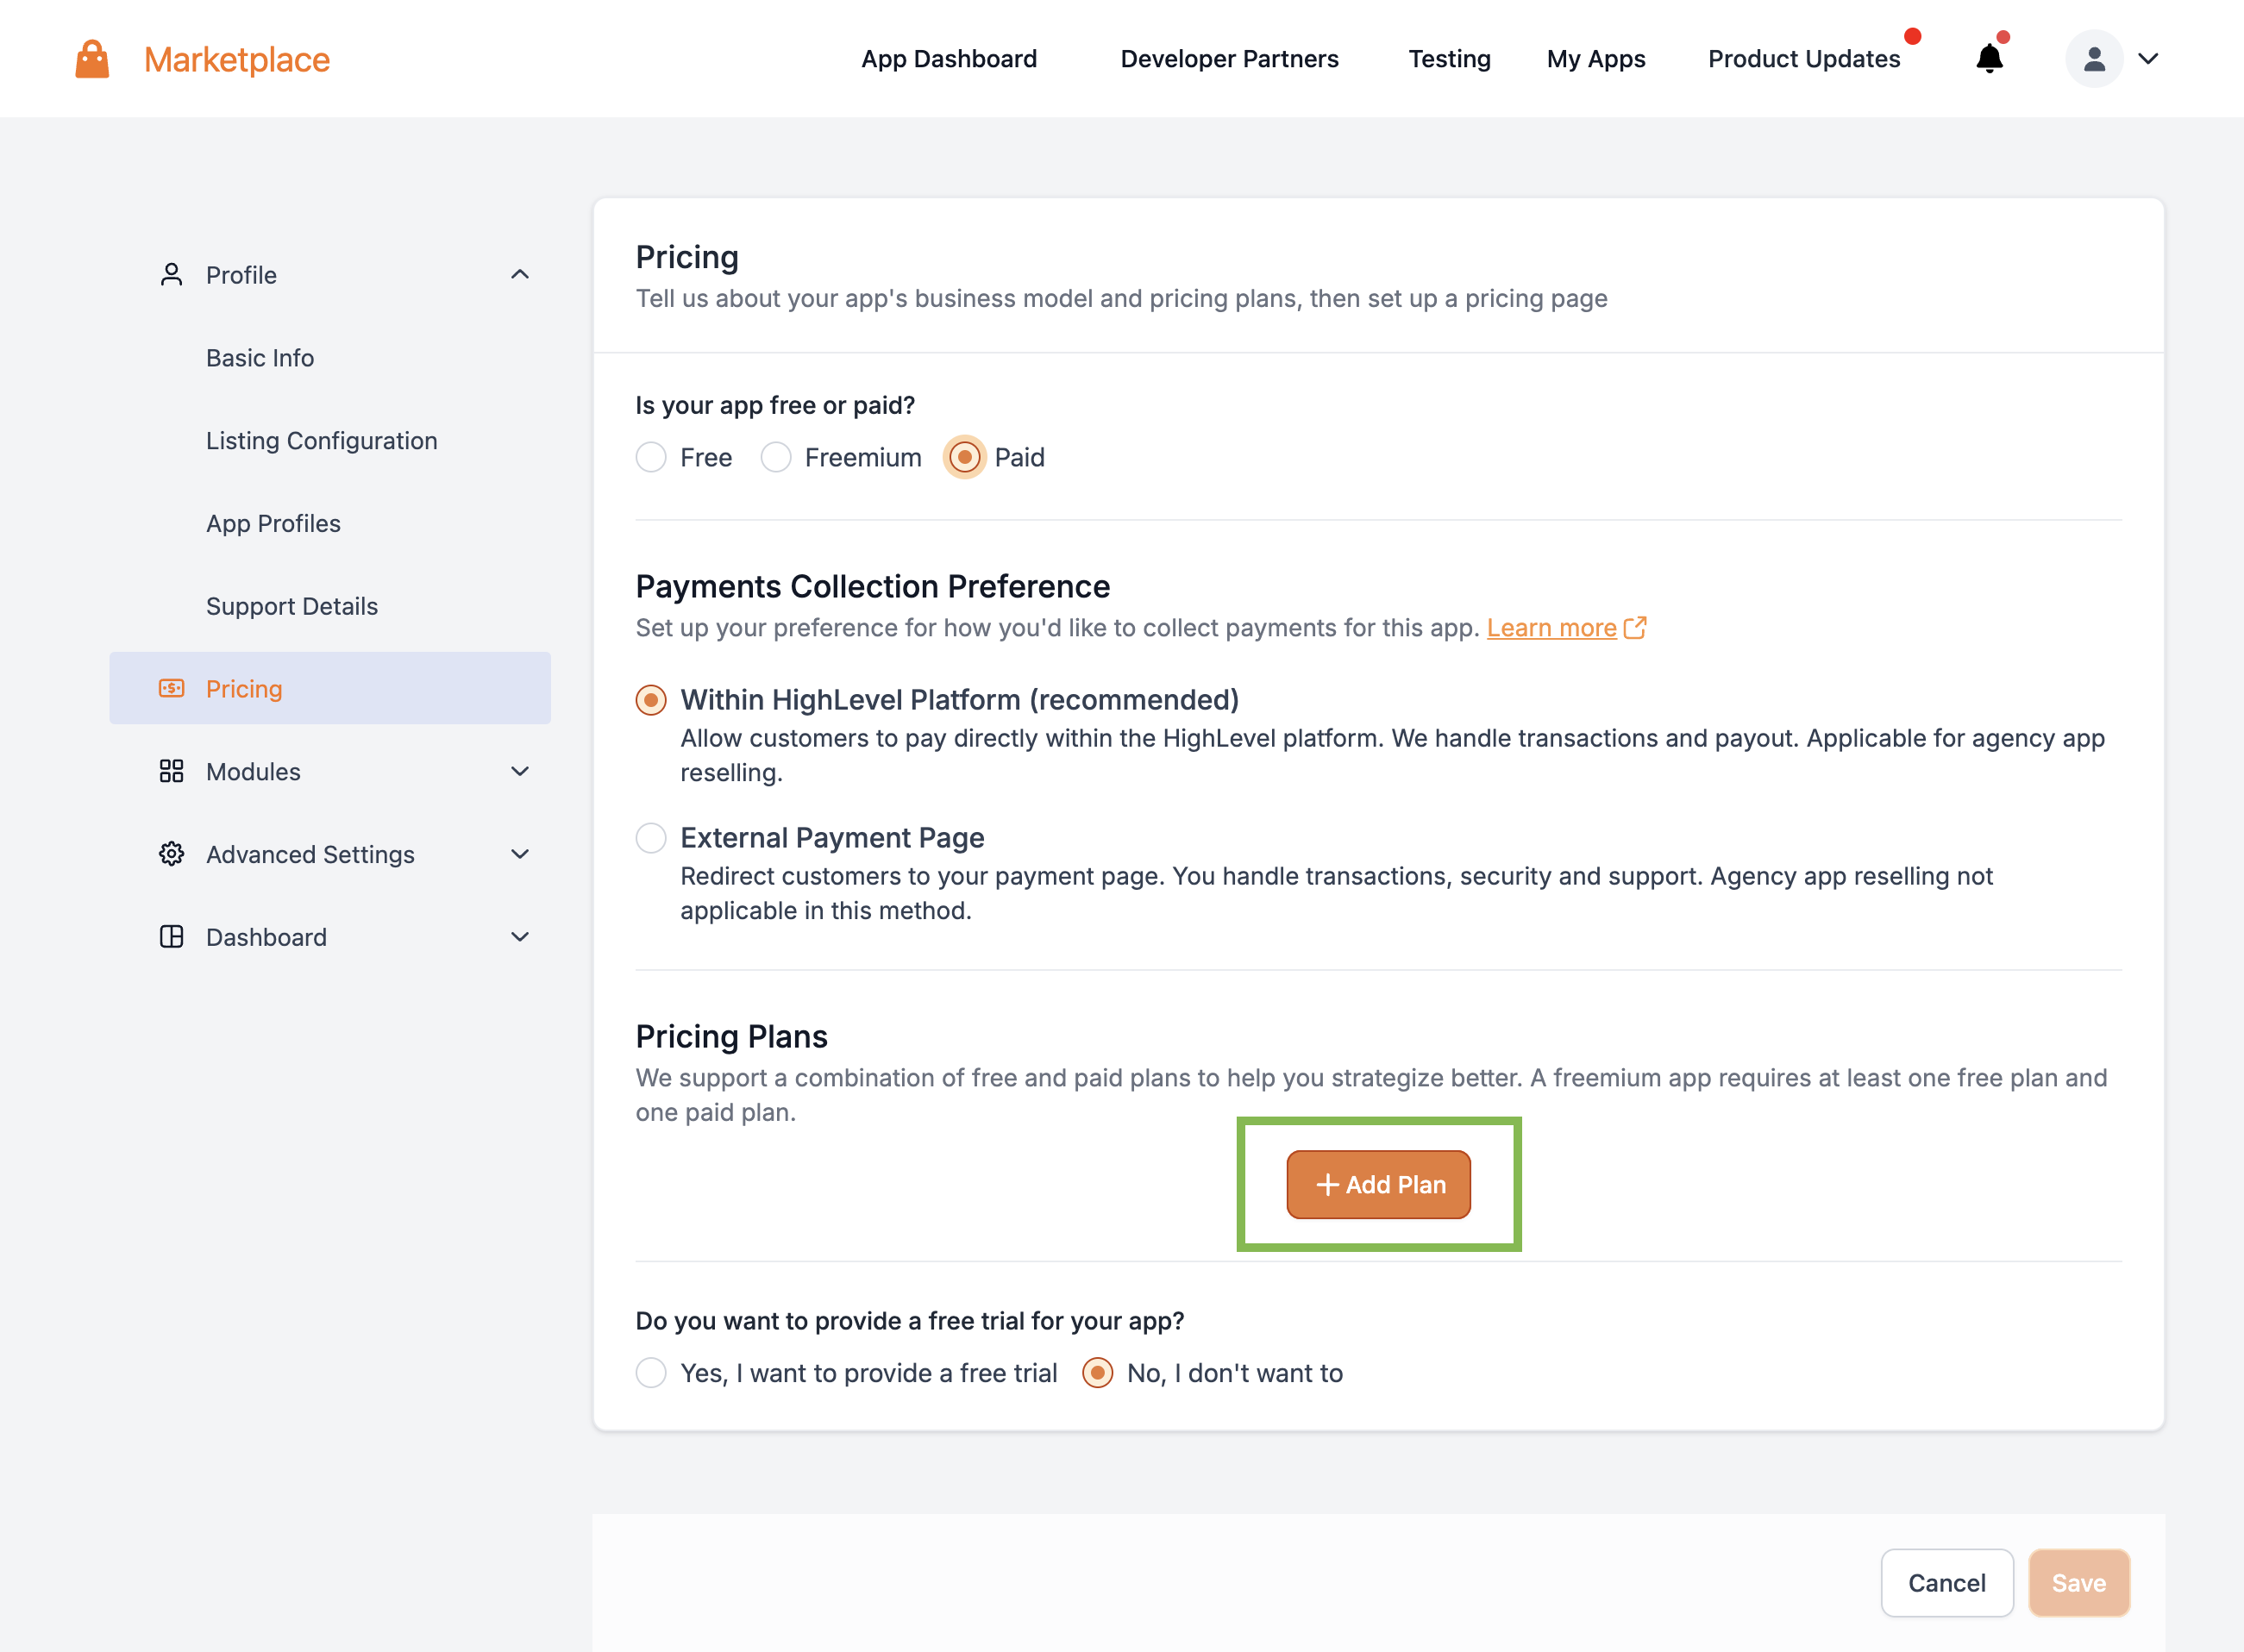Select Yes, provide a free trial
Screen dimensions: 2244x1652
[x=651, y=1373]
